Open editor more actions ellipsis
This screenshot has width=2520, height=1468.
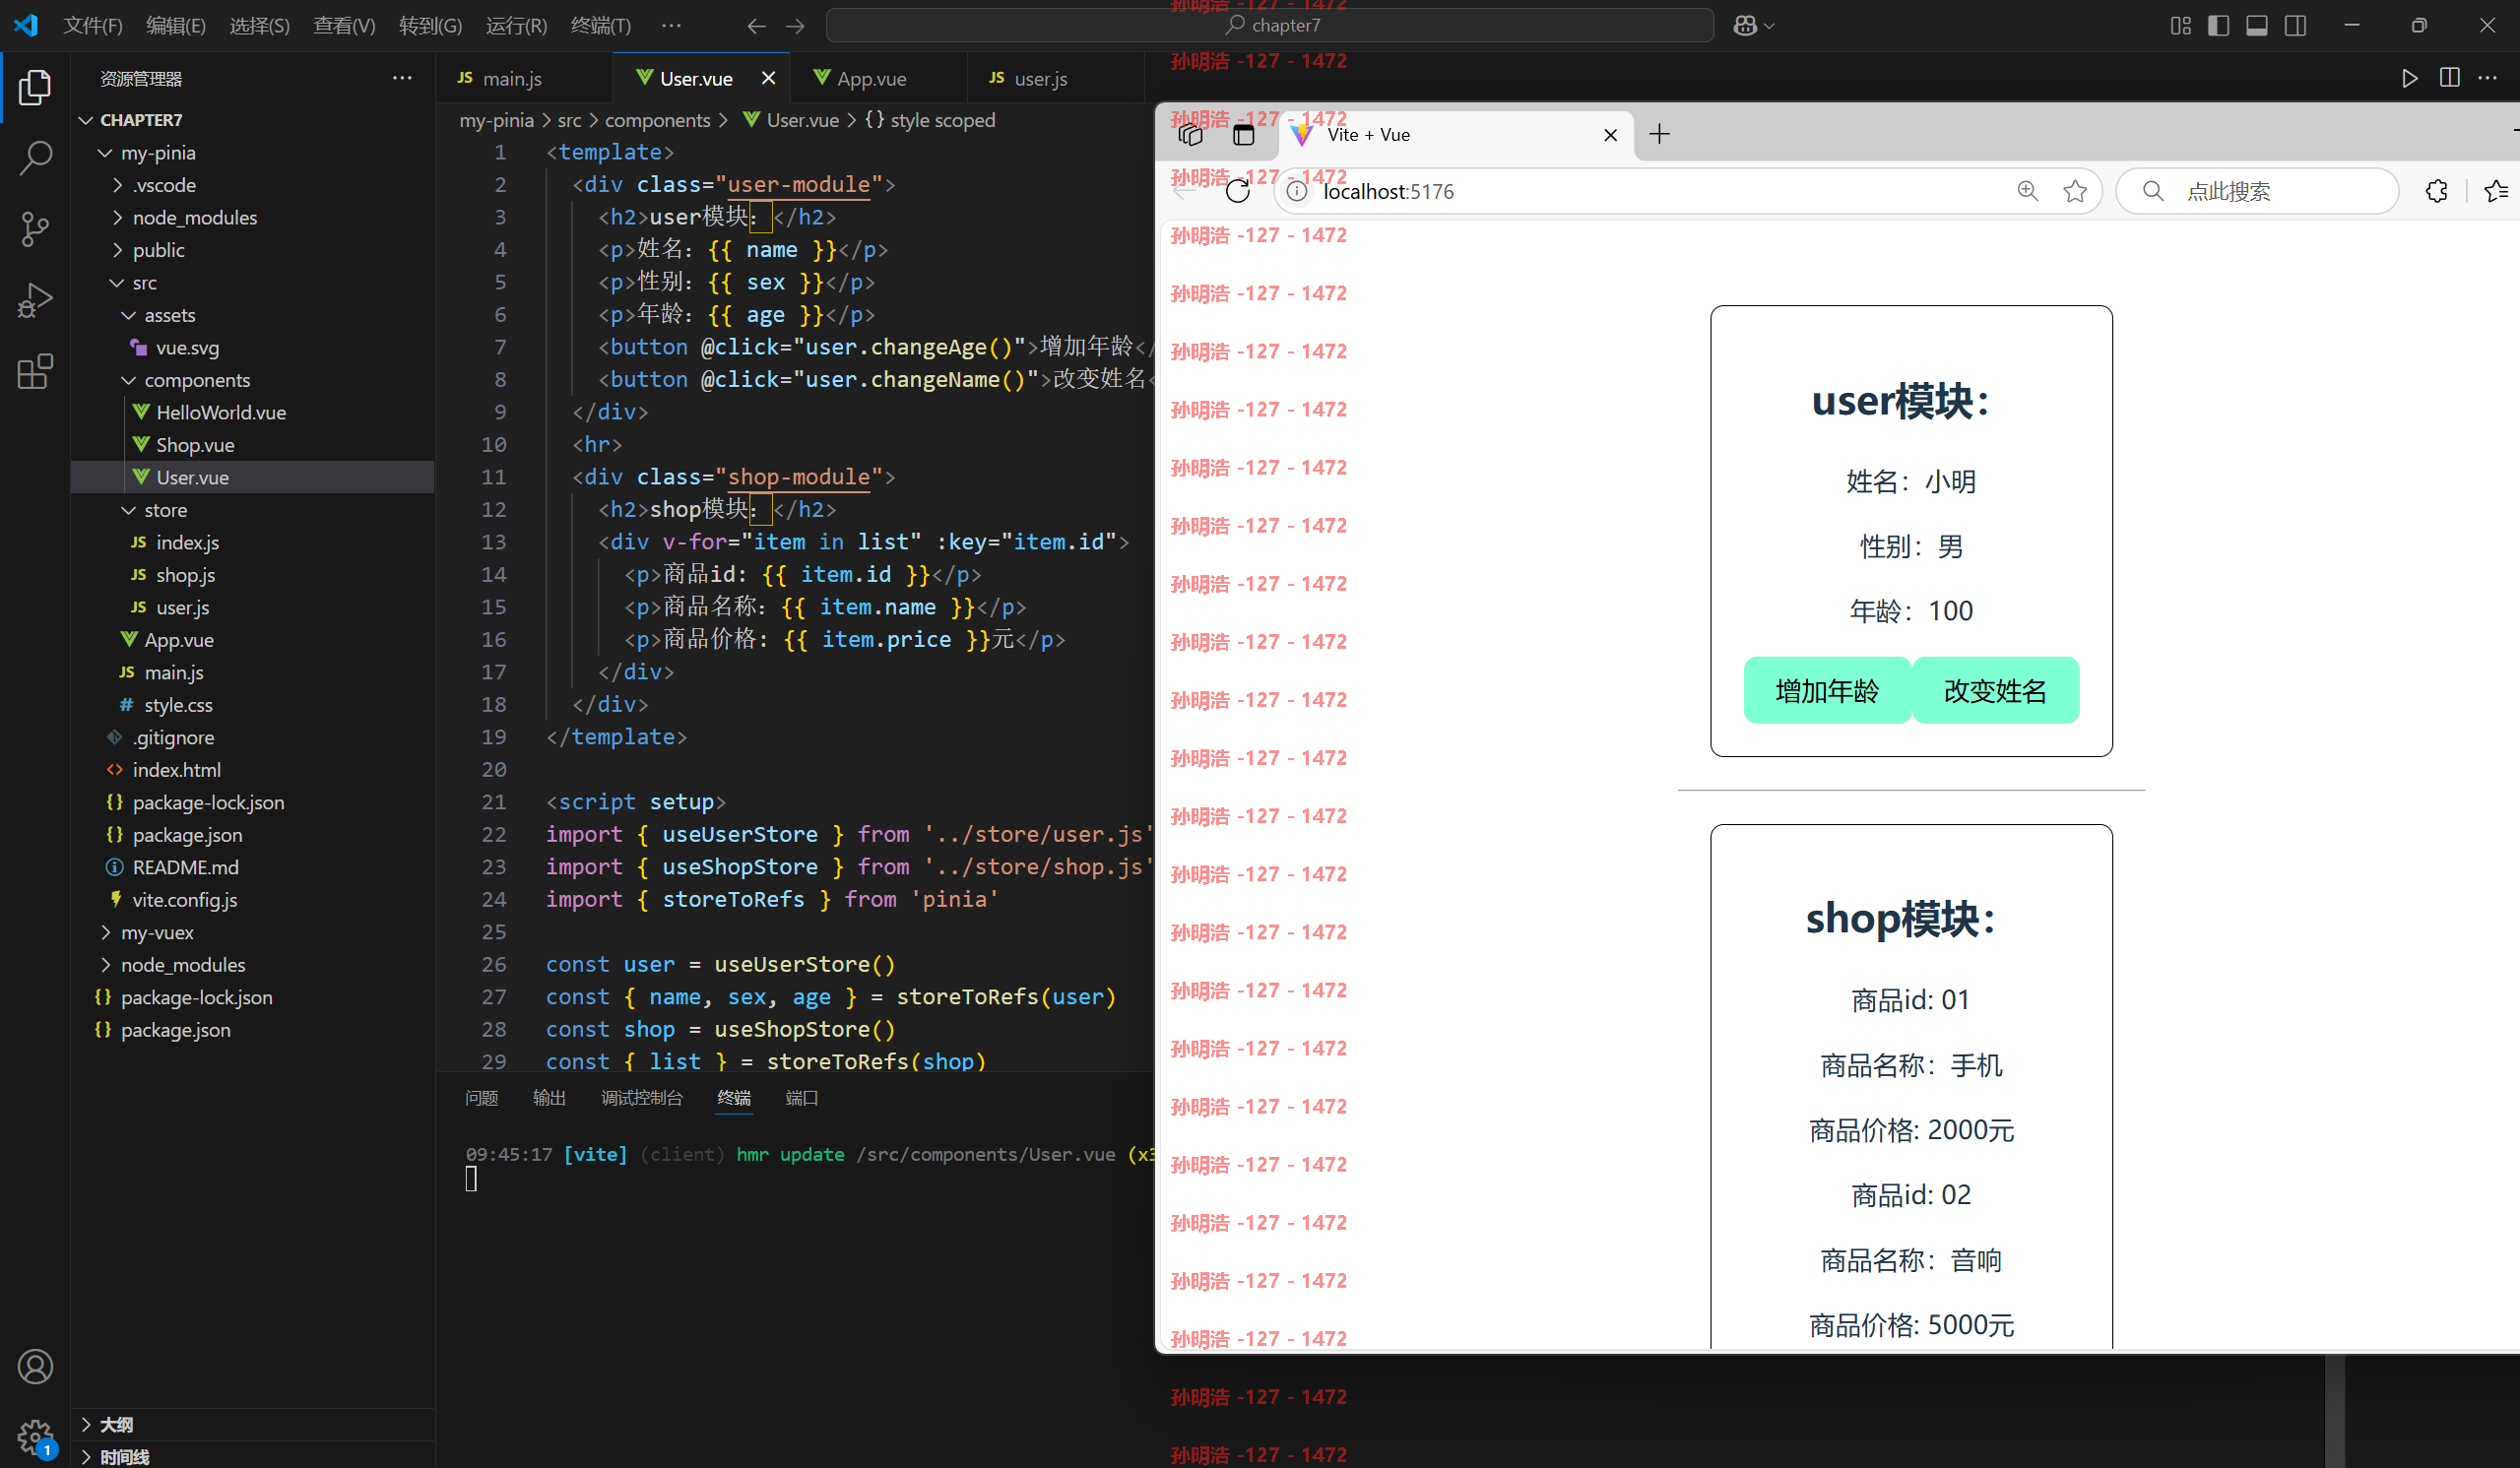[2487, 78]
